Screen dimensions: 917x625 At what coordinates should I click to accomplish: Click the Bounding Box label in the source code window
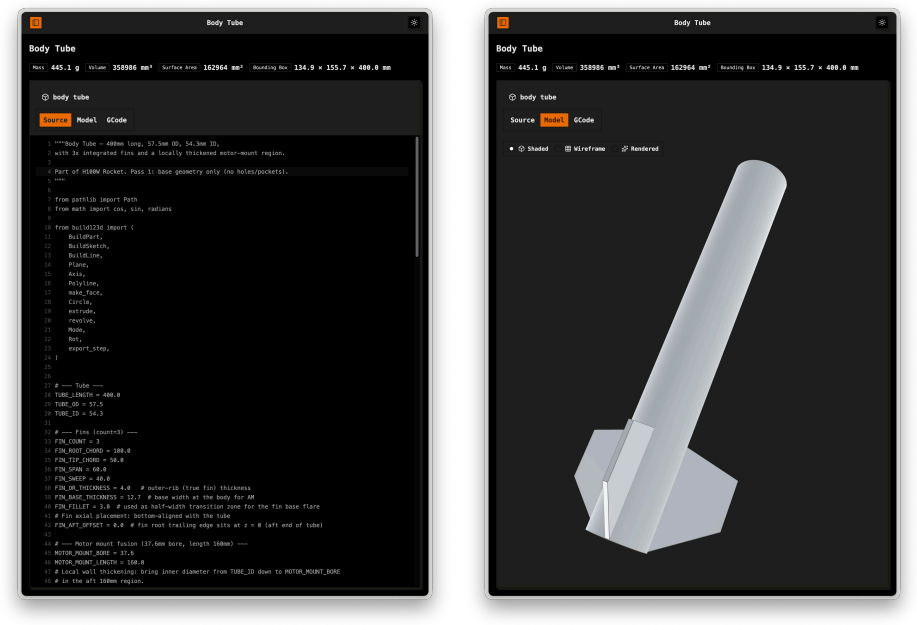[x=270, y=68]
